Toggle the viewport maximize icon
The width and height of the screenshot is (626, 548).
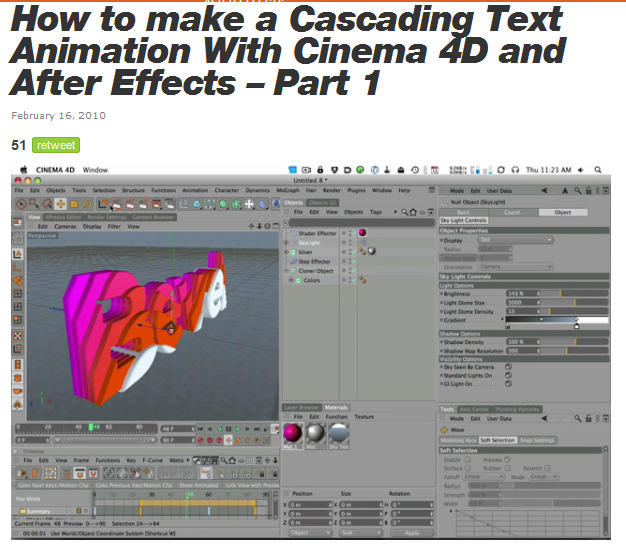tap(275, 226)
